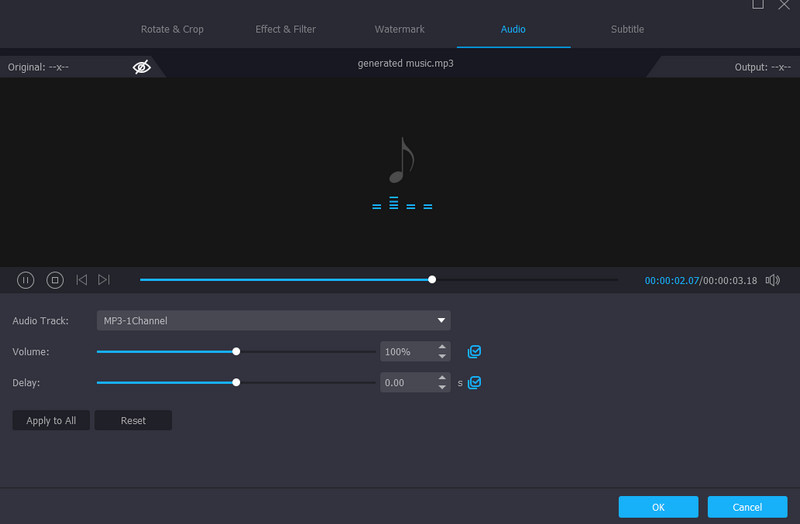
Task: Click the Reset button
Action: click(x=133, y=421)
